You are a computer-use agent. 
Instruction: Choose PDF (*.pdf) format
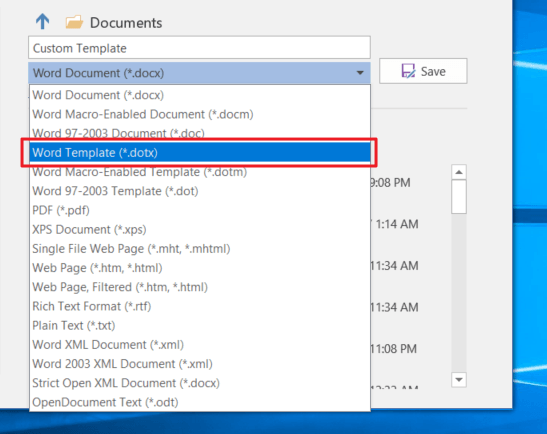tap(200, 210)
